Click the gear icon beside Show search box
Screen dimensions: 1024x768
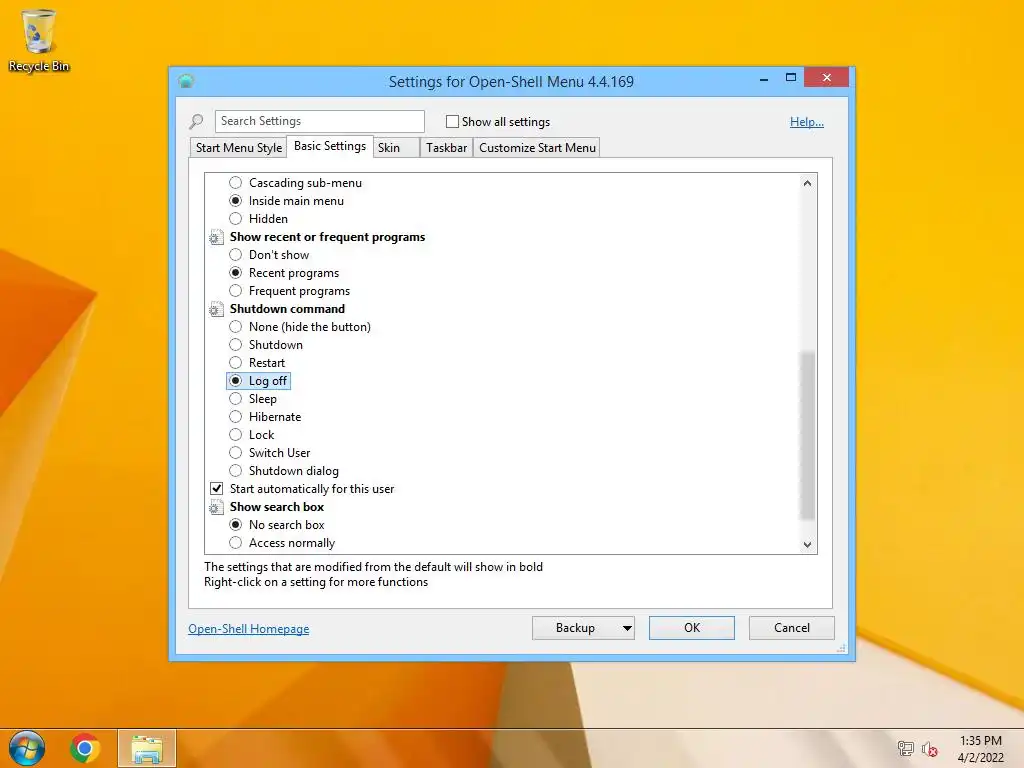[216, 507]
